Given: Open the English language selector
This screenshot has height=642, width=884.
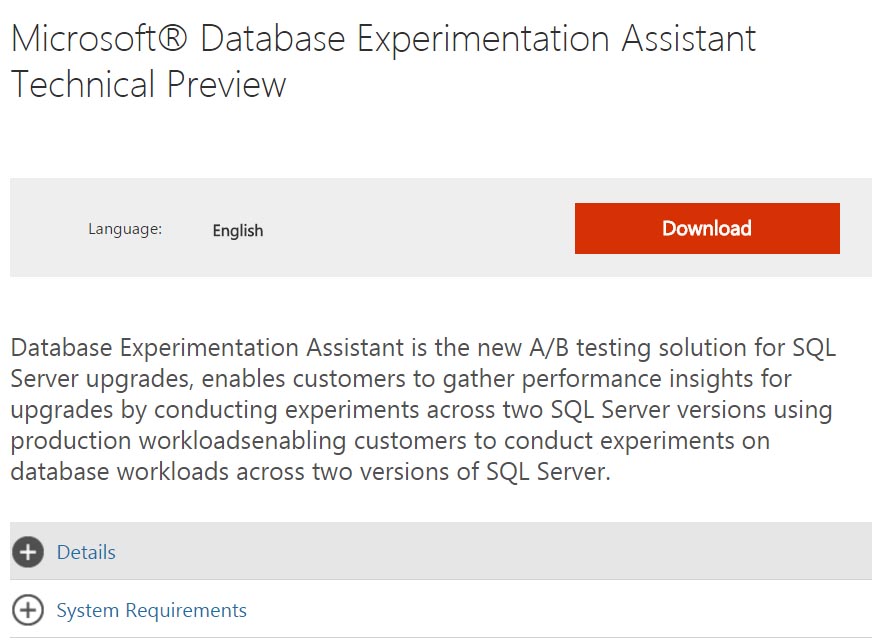Looking at the screenshot, I should [237, 230].
